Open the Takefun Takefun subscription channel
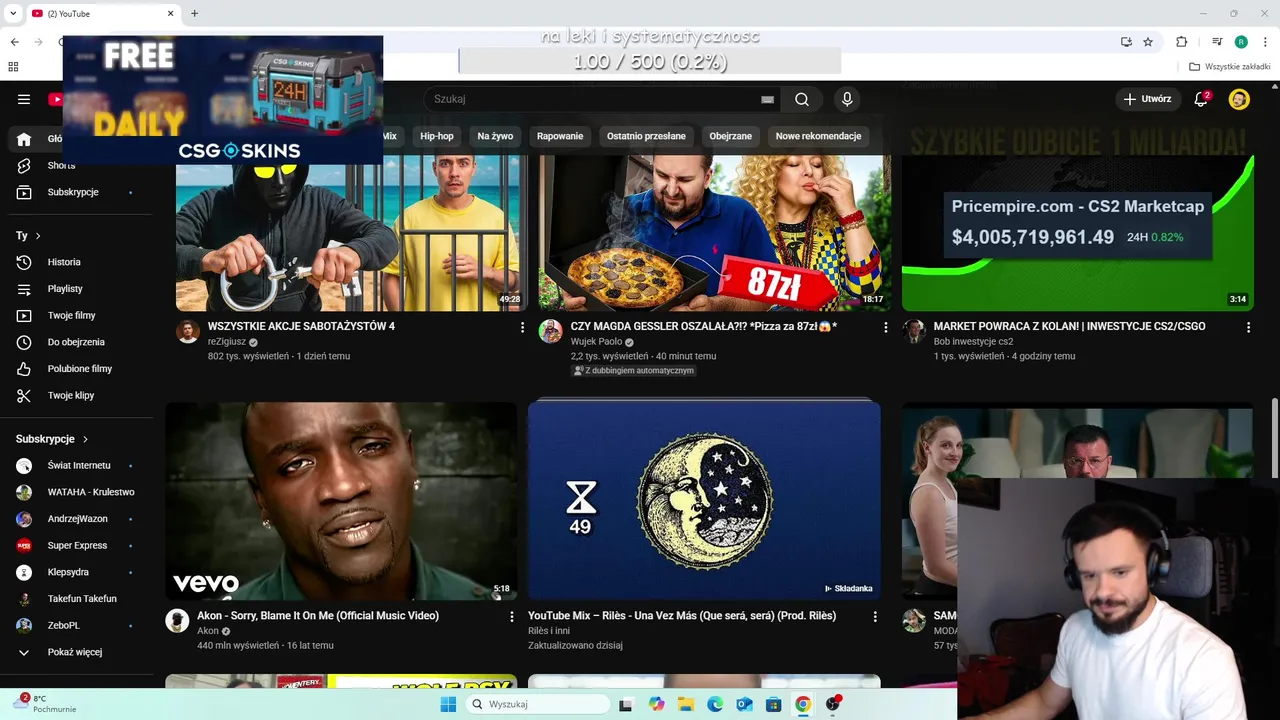 click(82, 599)
